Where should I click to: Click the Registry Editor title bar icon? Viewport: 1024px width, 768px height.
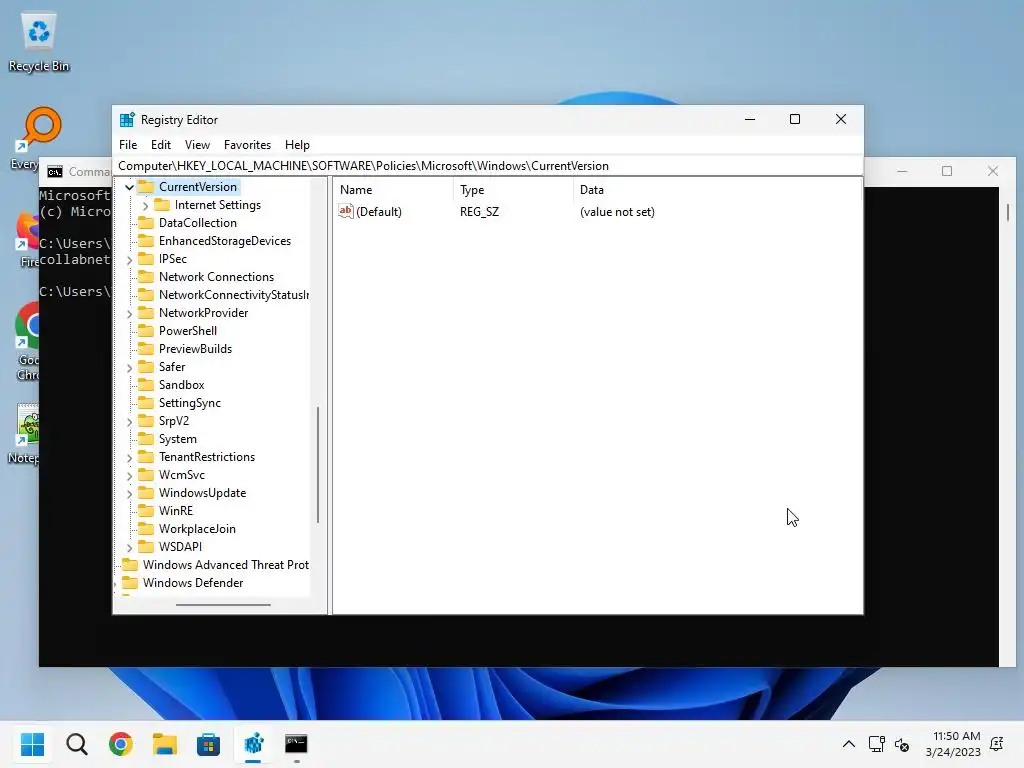click(x=127, y=120)
